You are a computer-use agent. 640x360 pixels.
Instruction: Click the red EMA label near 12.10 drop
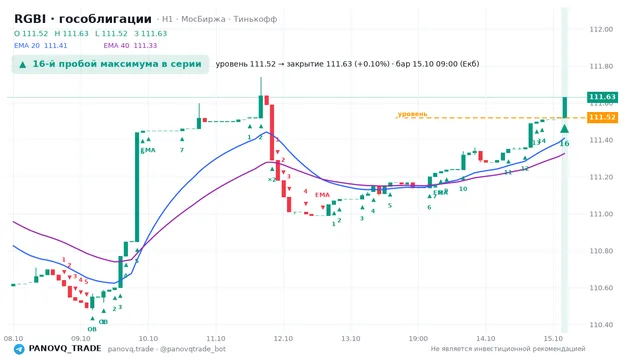tap(322, 195)
